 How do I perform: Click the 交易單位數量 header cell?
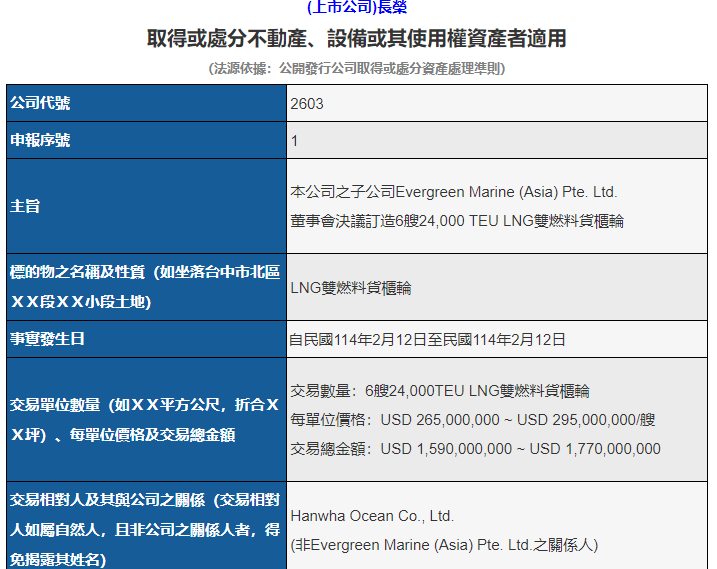[x=146, y=419]
